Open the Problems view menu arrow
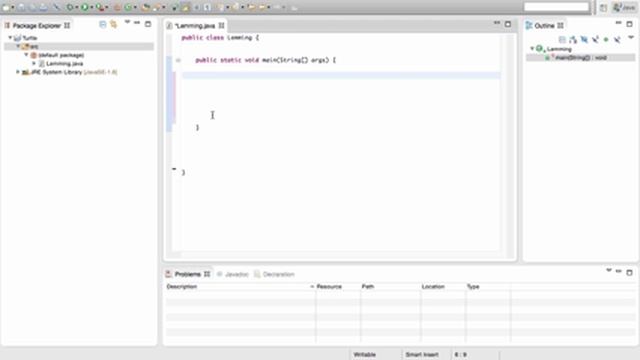640x360 pixels. (x=609, y=270)
